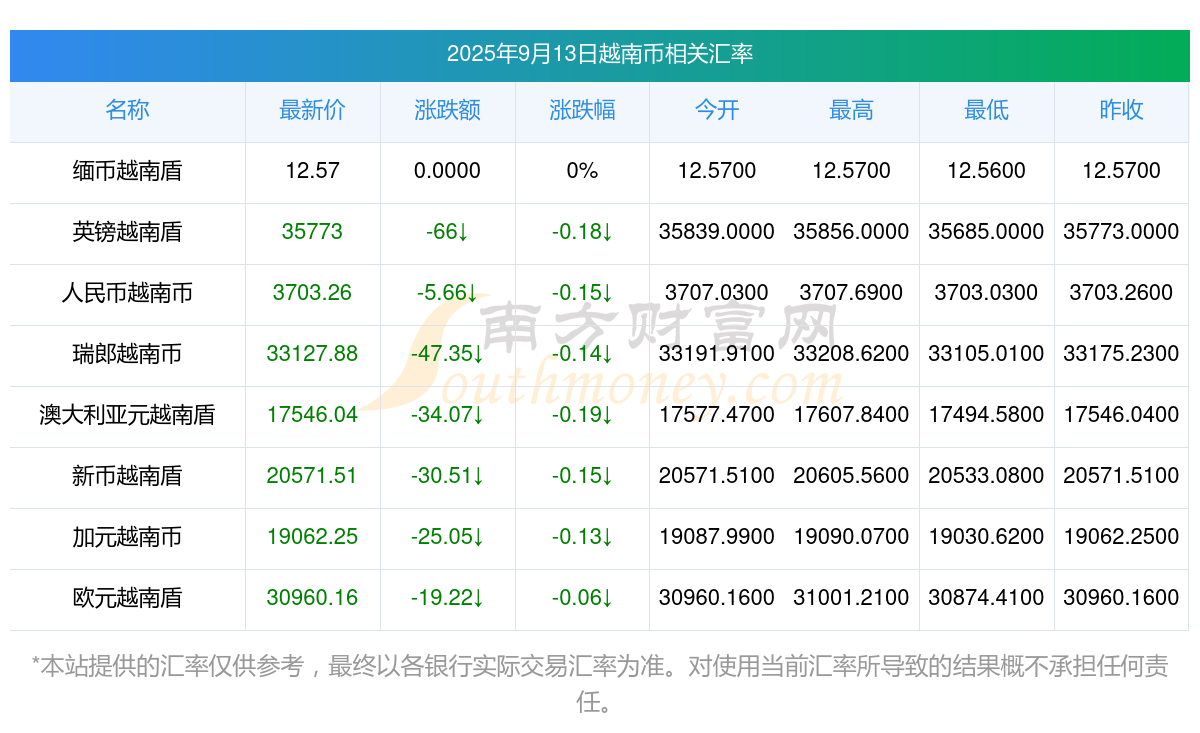Click change amount -19.22↓

(447, 598)
